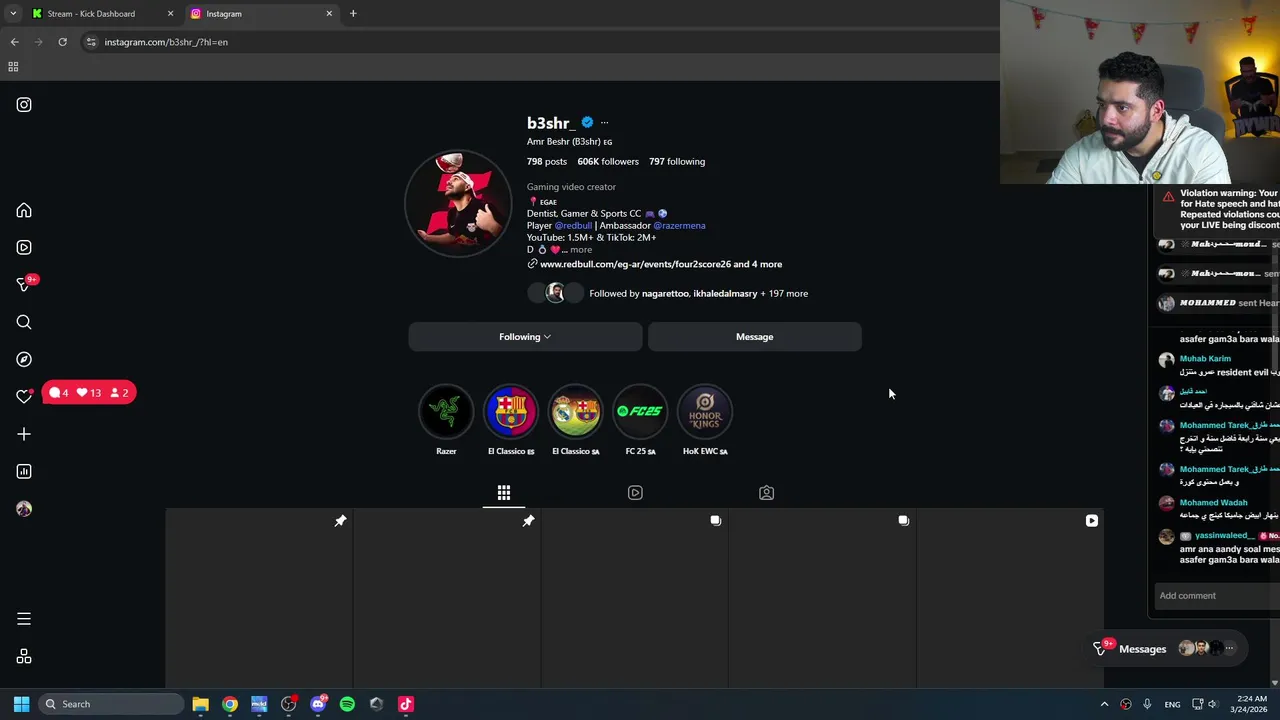The width and height of the screenshot is (1280, 720).
Task: Open the FC 25 SA highlight
Action: [640, 411]
